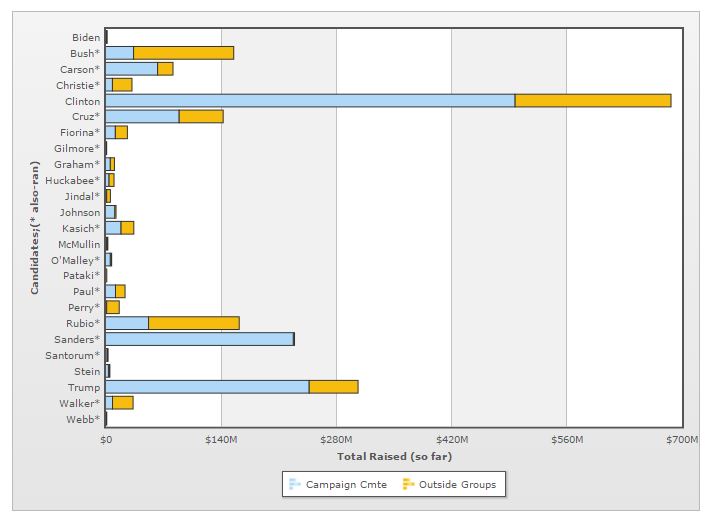
Task: Click the Rubio* candidate label
Action: (83, 323)
